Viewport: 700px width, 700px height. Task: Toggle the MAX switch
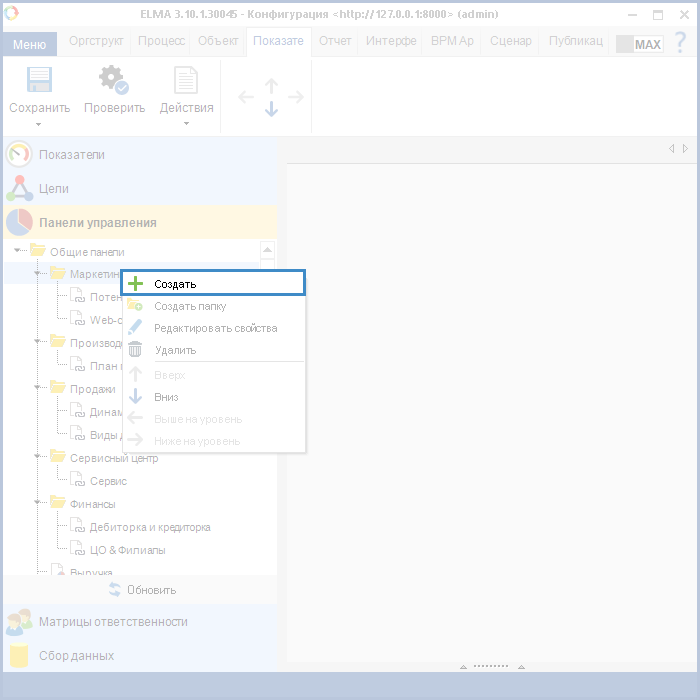click(638, 44)
